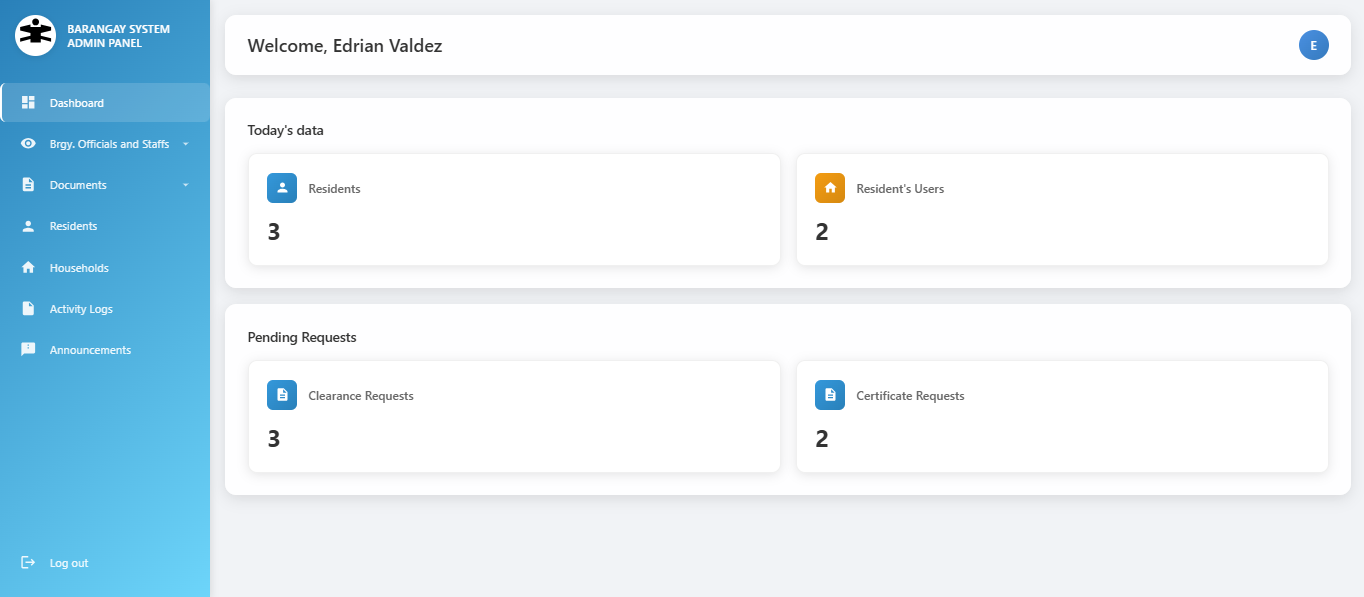Expand Brgy. Officials and Staffs dropdown arrow
This screenshot has height=597, width=1364.
[185, 144]
